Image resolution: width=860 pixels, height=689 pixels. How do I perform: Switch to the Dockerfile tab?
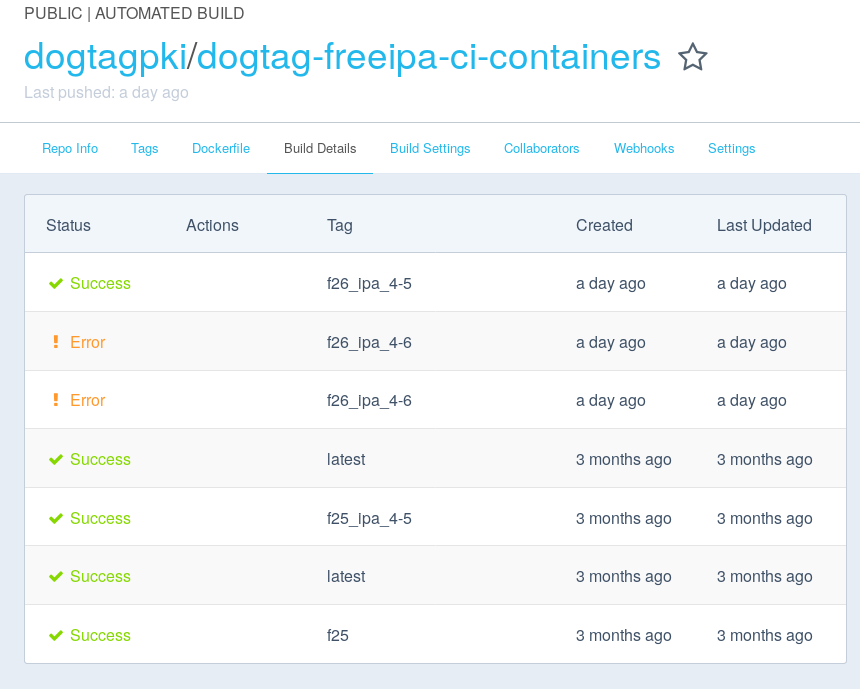click(220, 148)
